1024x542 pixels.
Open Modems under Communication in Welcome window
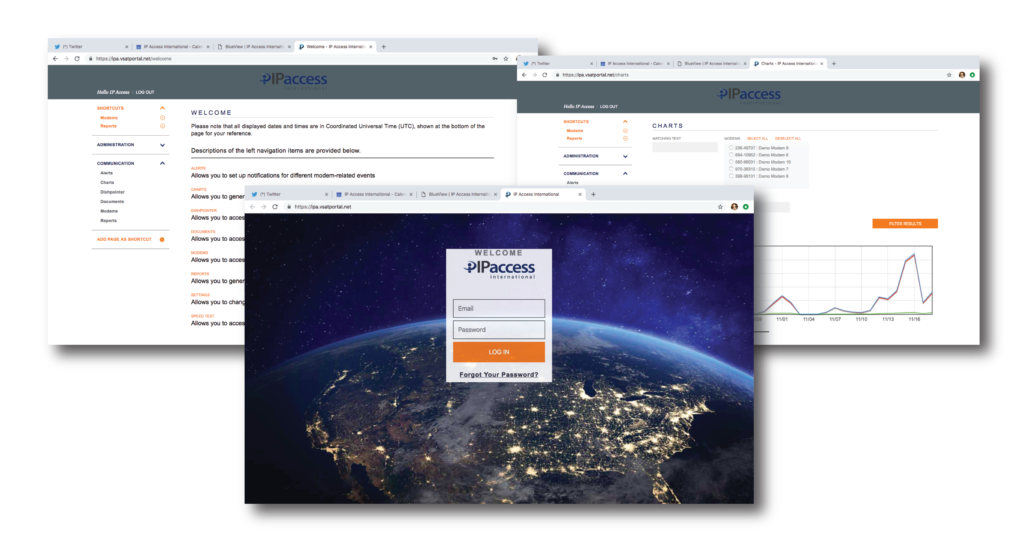click(x=109, y=211)
